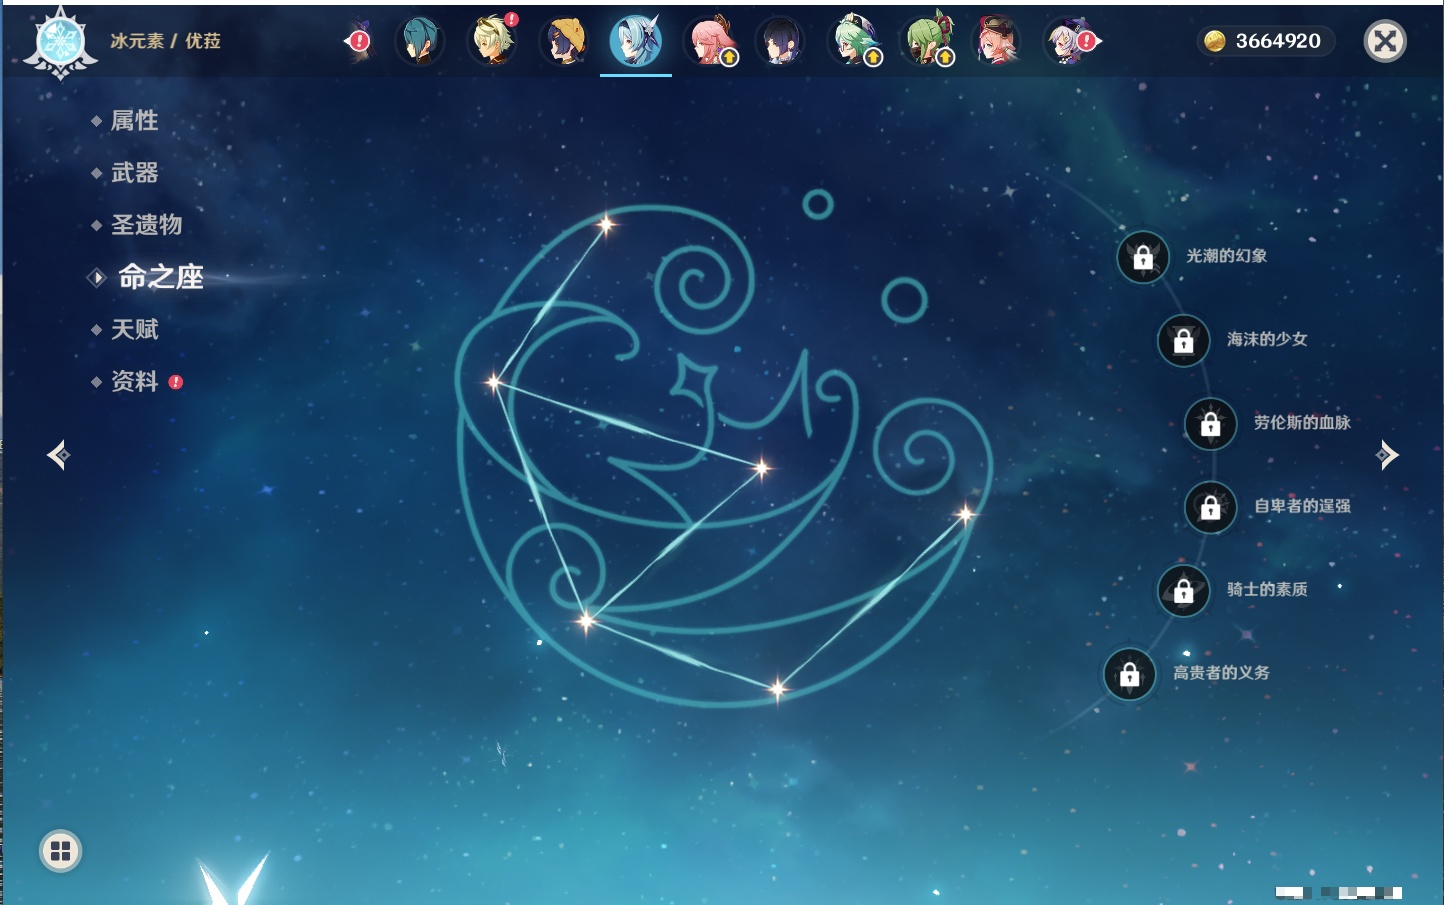Open the four-square grid button
The height and width of the screenshot is (905, 1444).
pyautogui.click(x=60, y=851)
